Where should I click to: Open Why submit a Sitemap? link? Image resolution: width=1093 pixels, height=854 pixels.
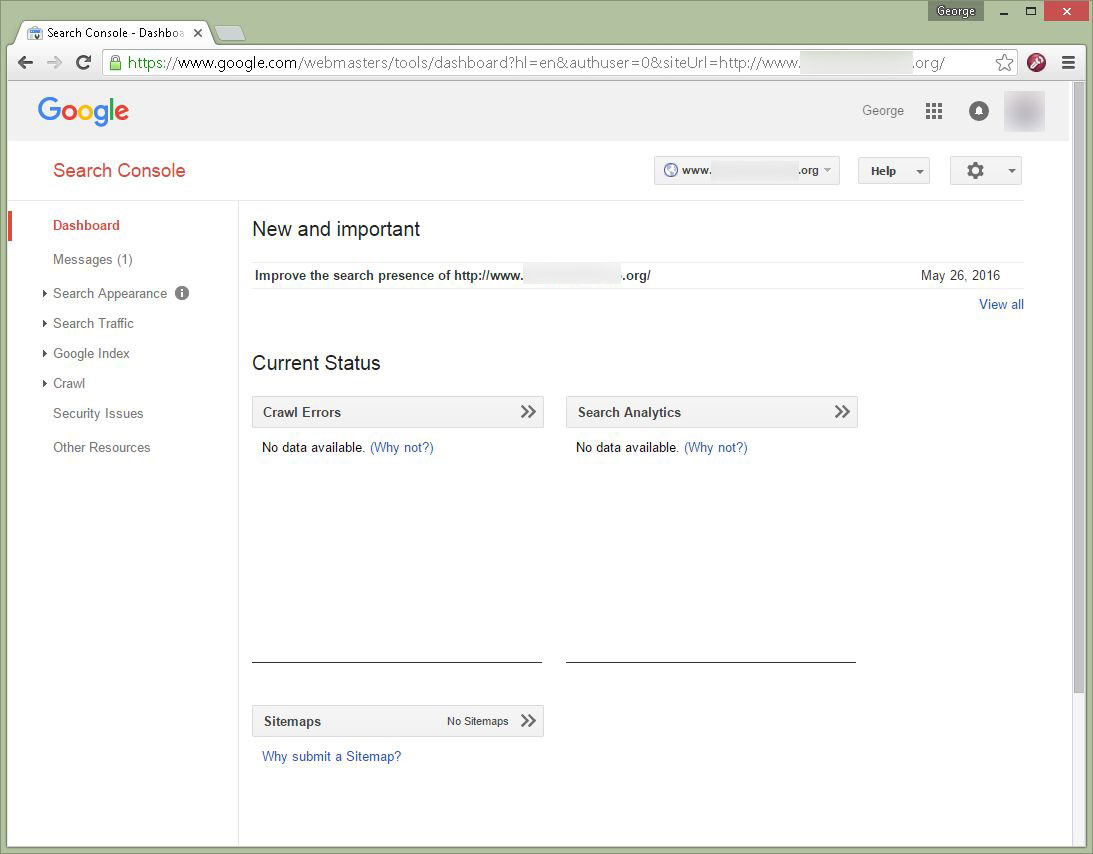click(332, 756)
